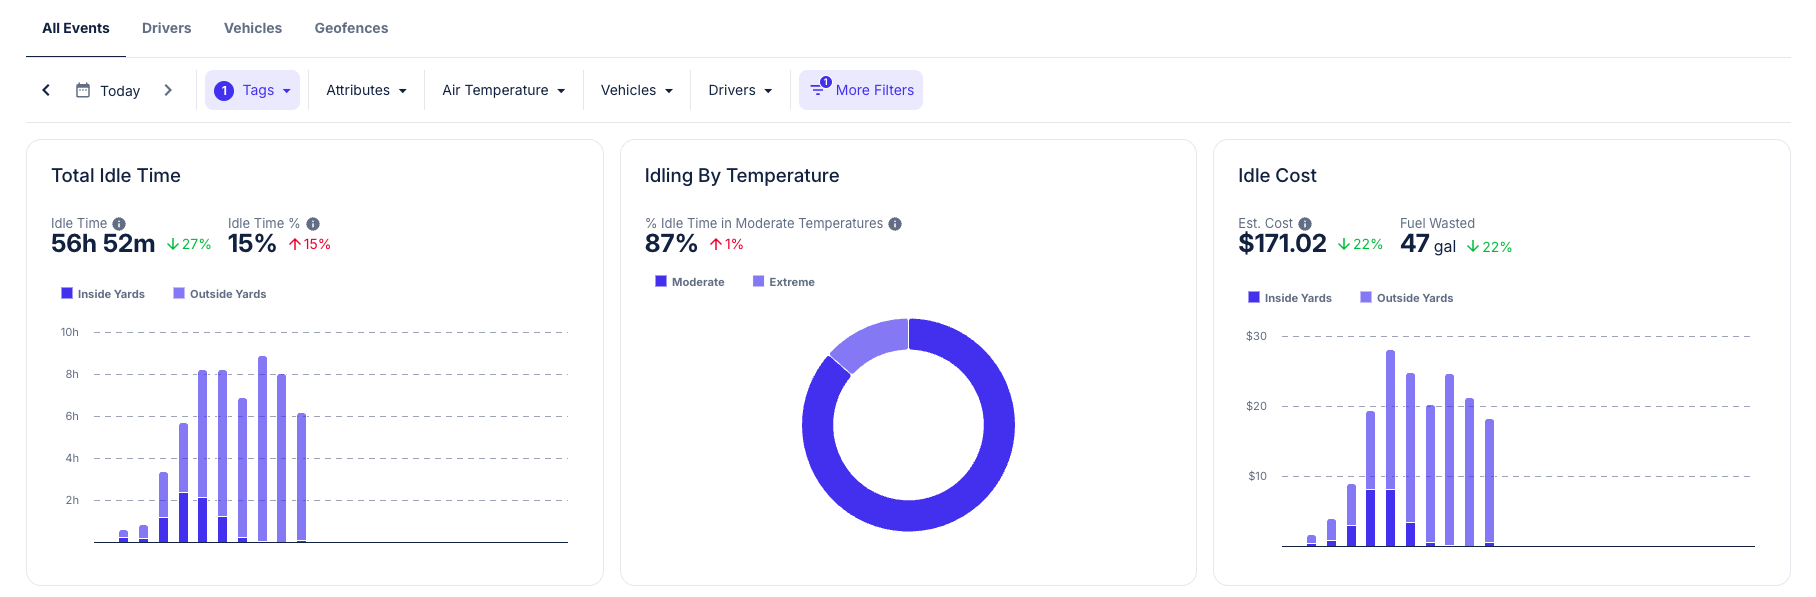This screenshot has height=597, width=1816.
Task: Click the filter funnel icon on More Filters
Action: pos(820,89)
